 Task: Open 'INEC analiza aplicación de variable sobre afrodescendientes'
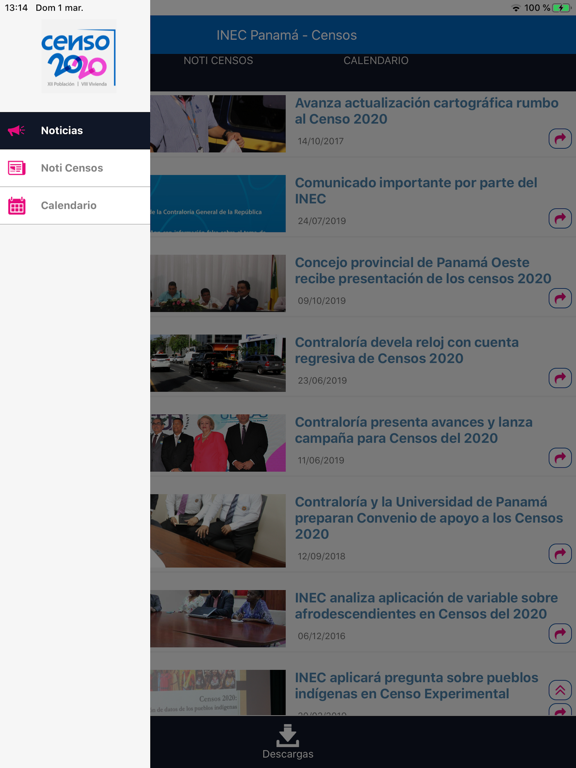(426, 605)
